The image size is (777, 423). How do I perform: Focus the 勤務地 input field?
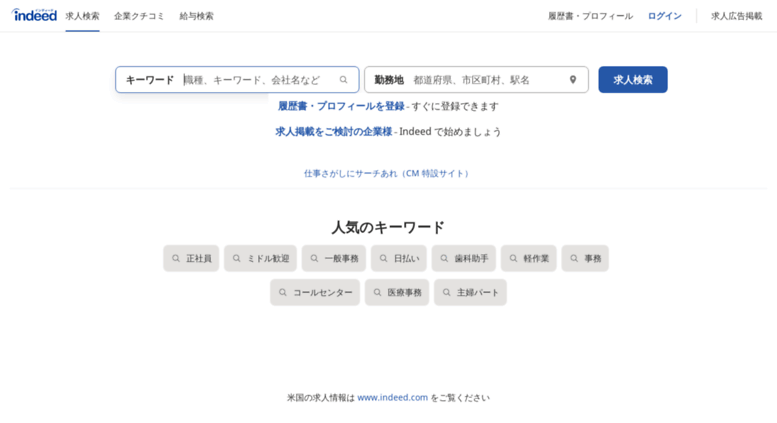pos(476,80)
